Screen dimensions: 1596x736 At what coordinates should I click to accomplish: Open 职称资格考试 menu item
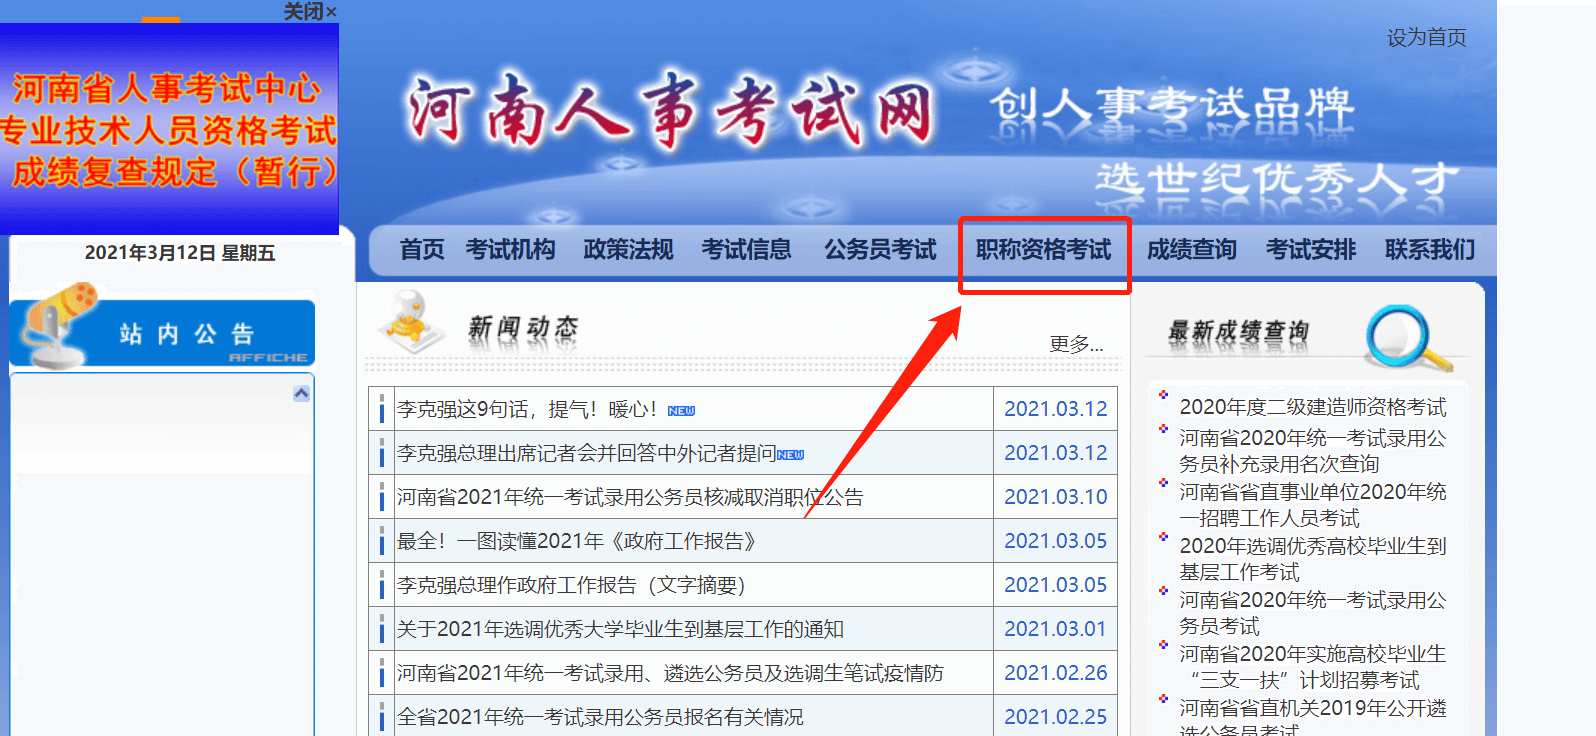point(1043,249)
